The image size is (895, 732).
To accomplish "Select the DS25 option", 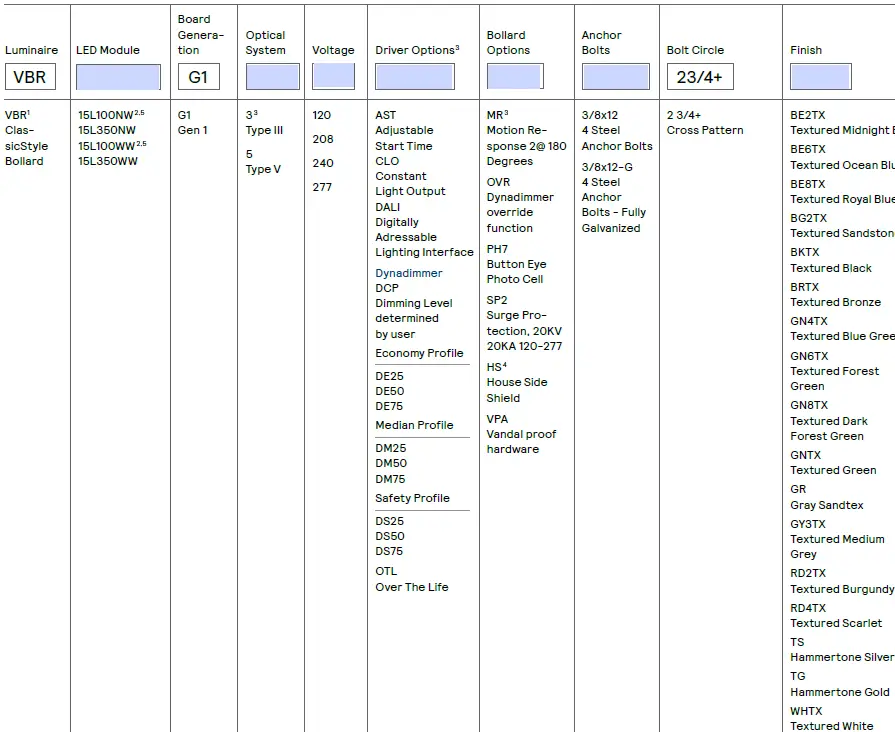I will pos(389,521).
